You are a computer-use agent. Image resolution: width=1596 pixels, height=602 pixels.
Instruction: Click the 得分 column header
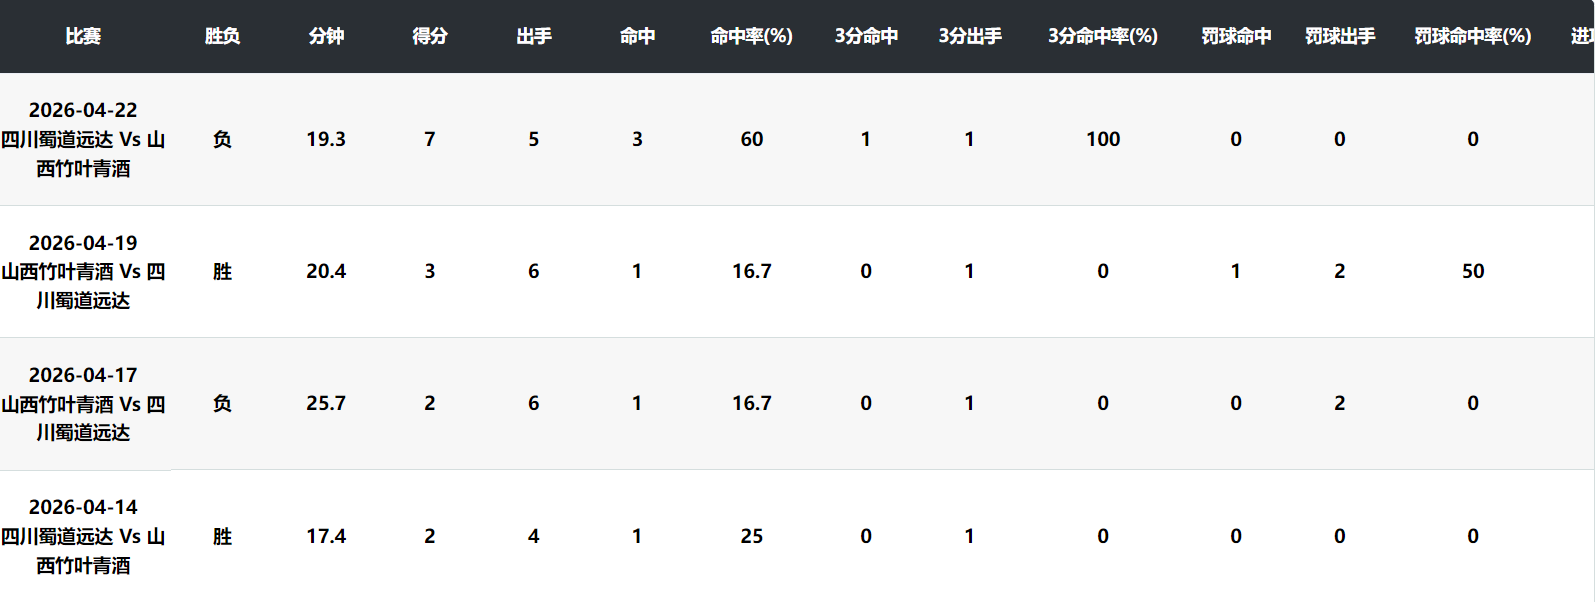[x=430, y=36]
